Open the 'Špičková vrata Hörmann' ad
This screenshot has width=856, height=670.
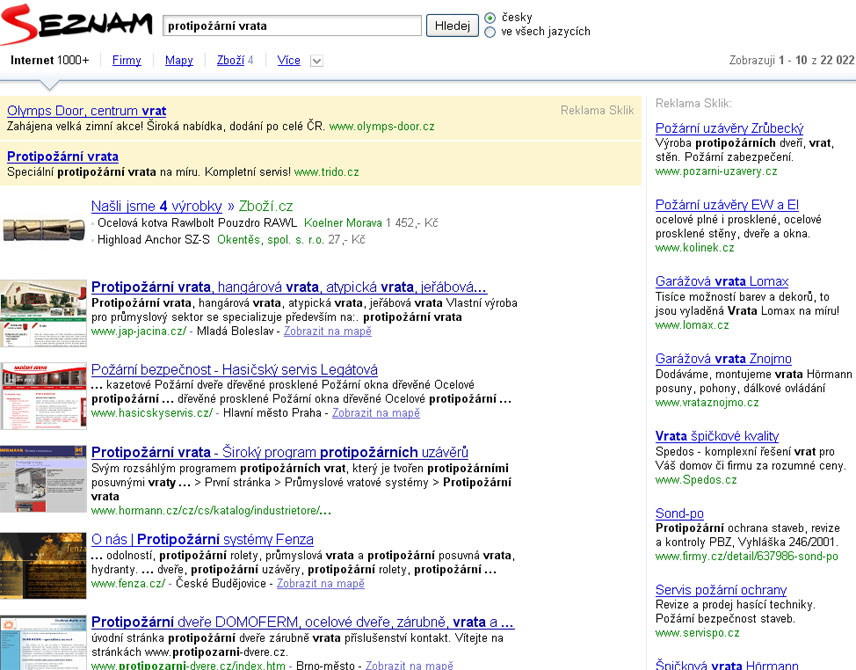pos(727,665)
